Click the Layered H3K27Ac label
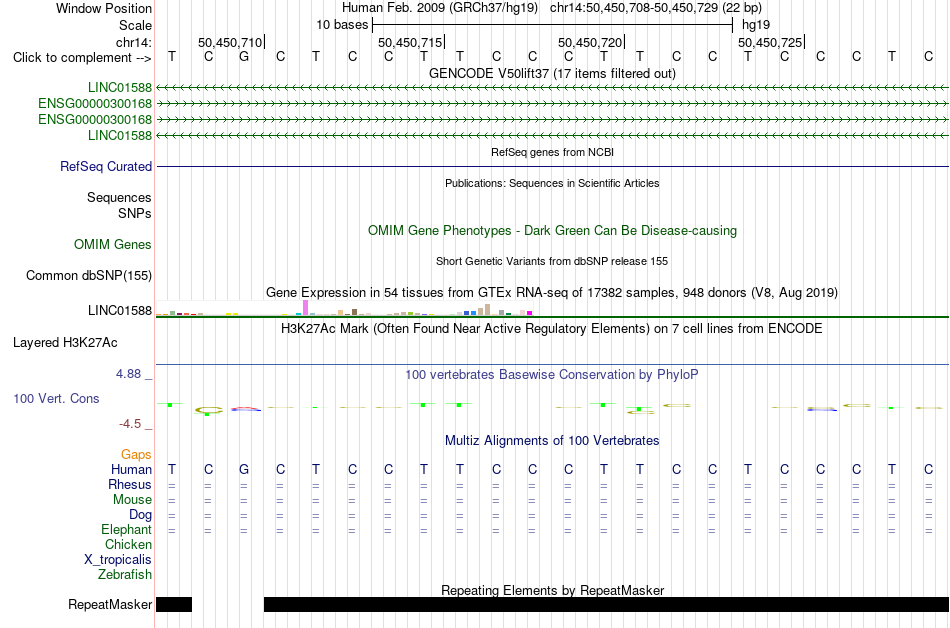Viewport: 950px width, 628px height. pos(65,343)
